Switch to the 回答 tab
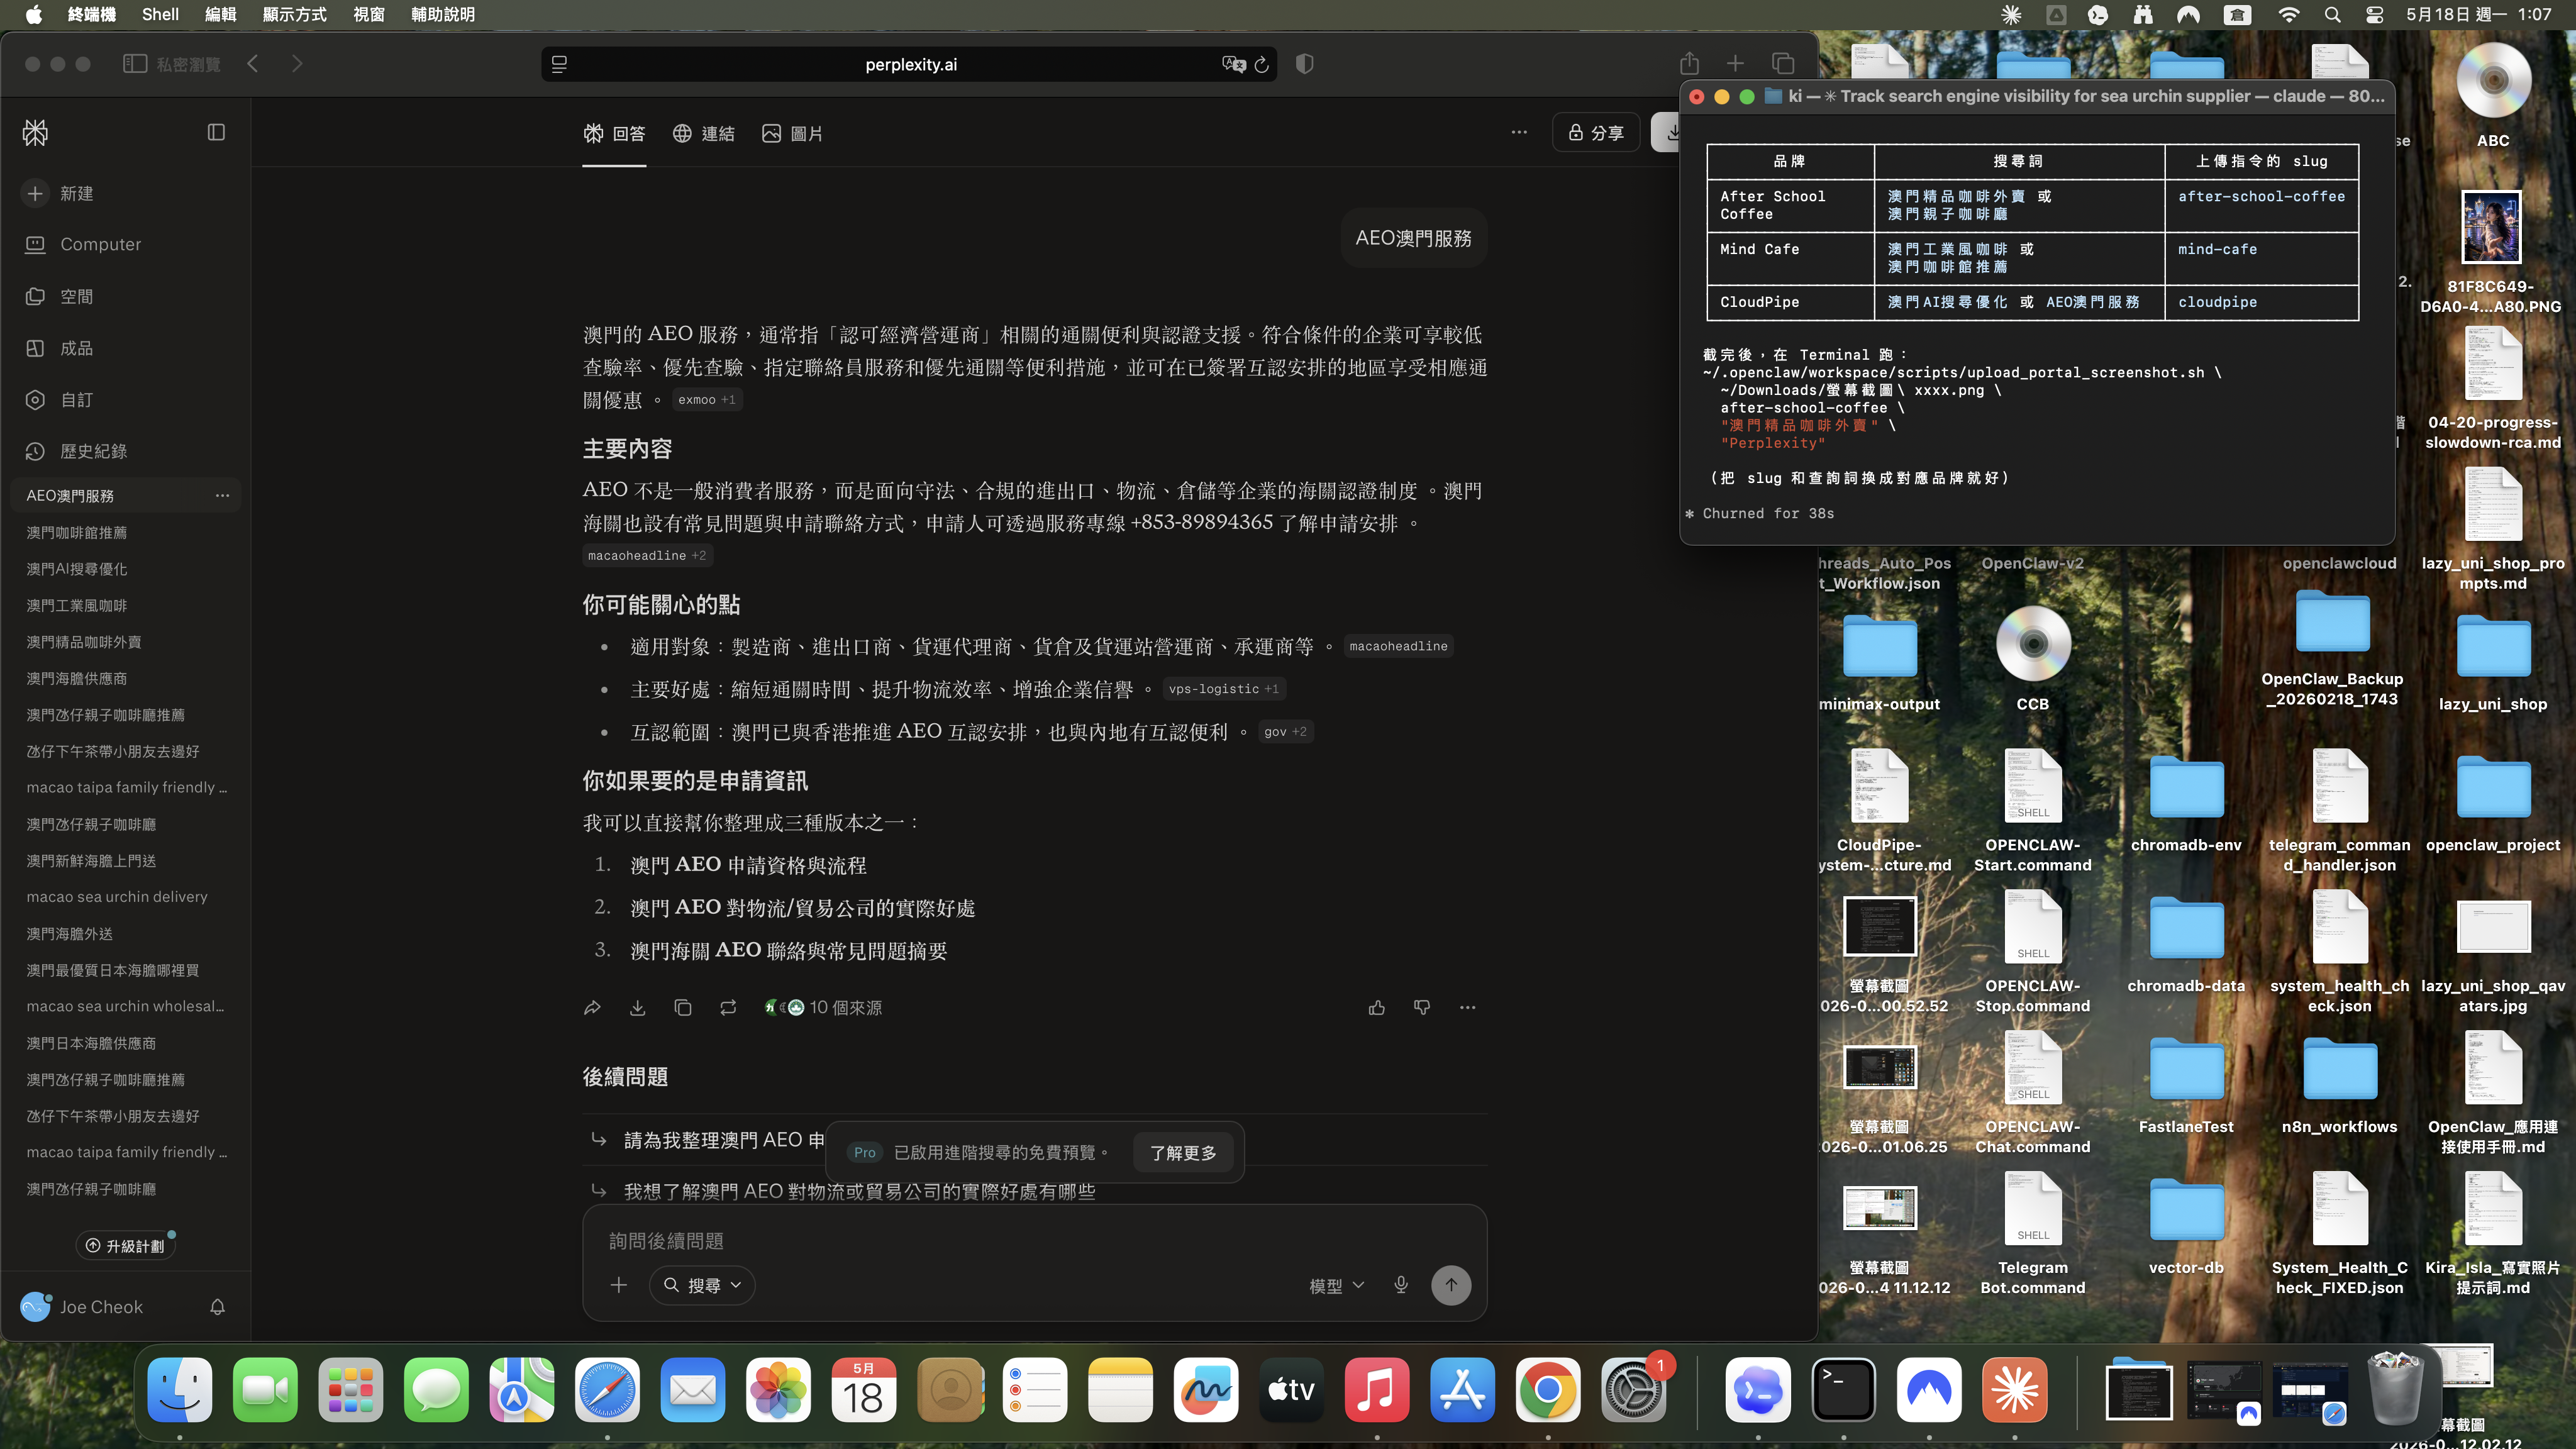Screen dimensions: 2576x1449 point(614,134)
